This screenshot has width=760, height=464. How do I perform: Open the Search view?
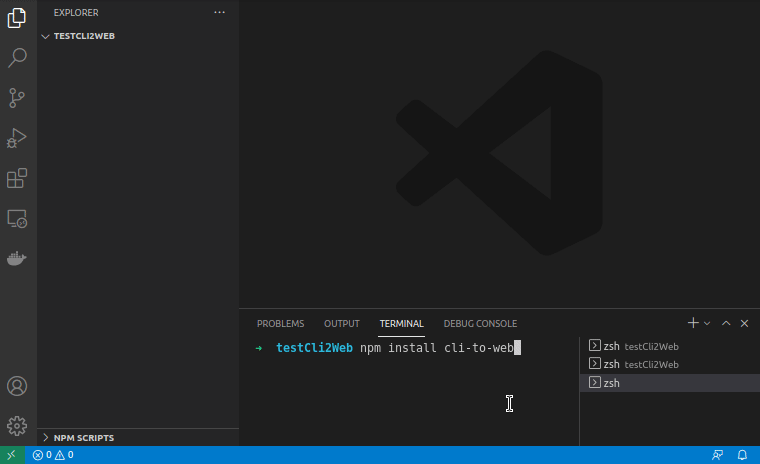[x=17, y=58]
